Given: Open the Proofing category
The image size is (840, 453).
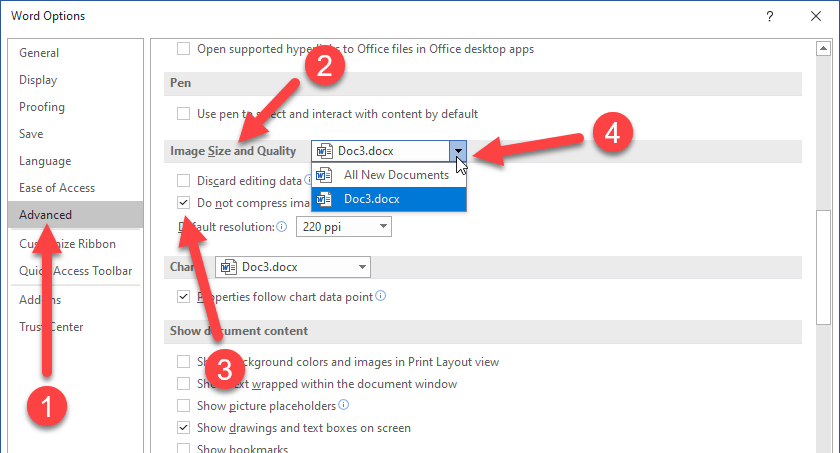Looking at the screenshot, I should coord(42,107).
